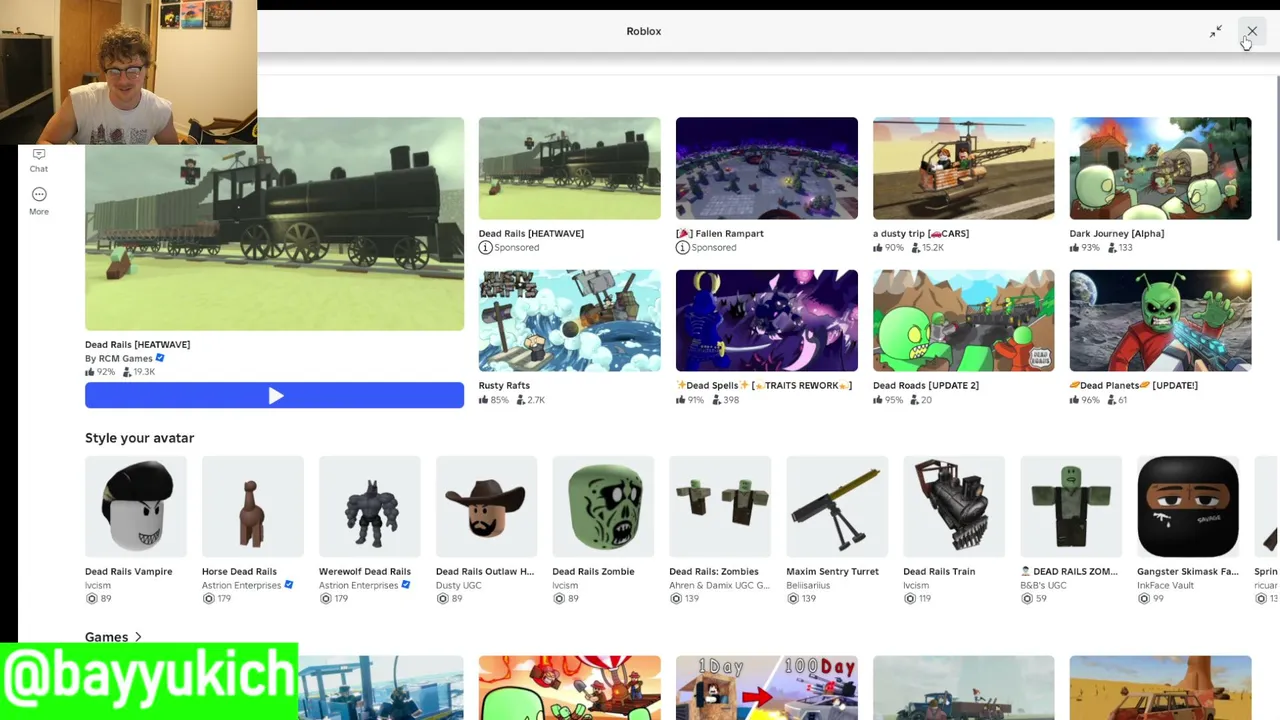The width and height of the screenshot is (1280, 720).
Task: Open the Dark Journey [Alpha] thumbnail
Action: [1160, 168]
